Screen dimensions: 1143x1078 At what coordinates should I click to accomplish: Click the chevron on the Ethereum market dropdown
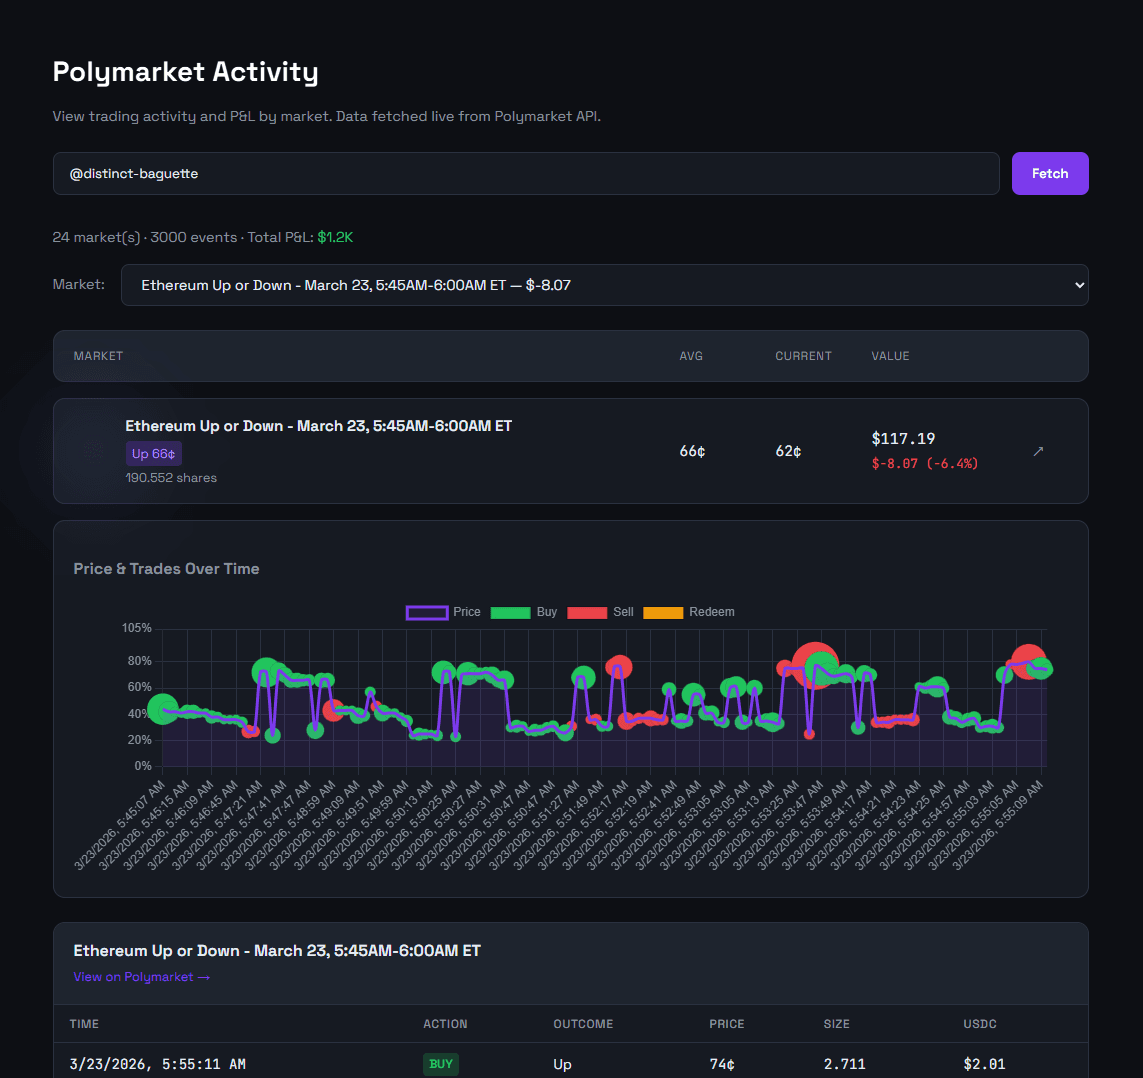pos(1078,285)
